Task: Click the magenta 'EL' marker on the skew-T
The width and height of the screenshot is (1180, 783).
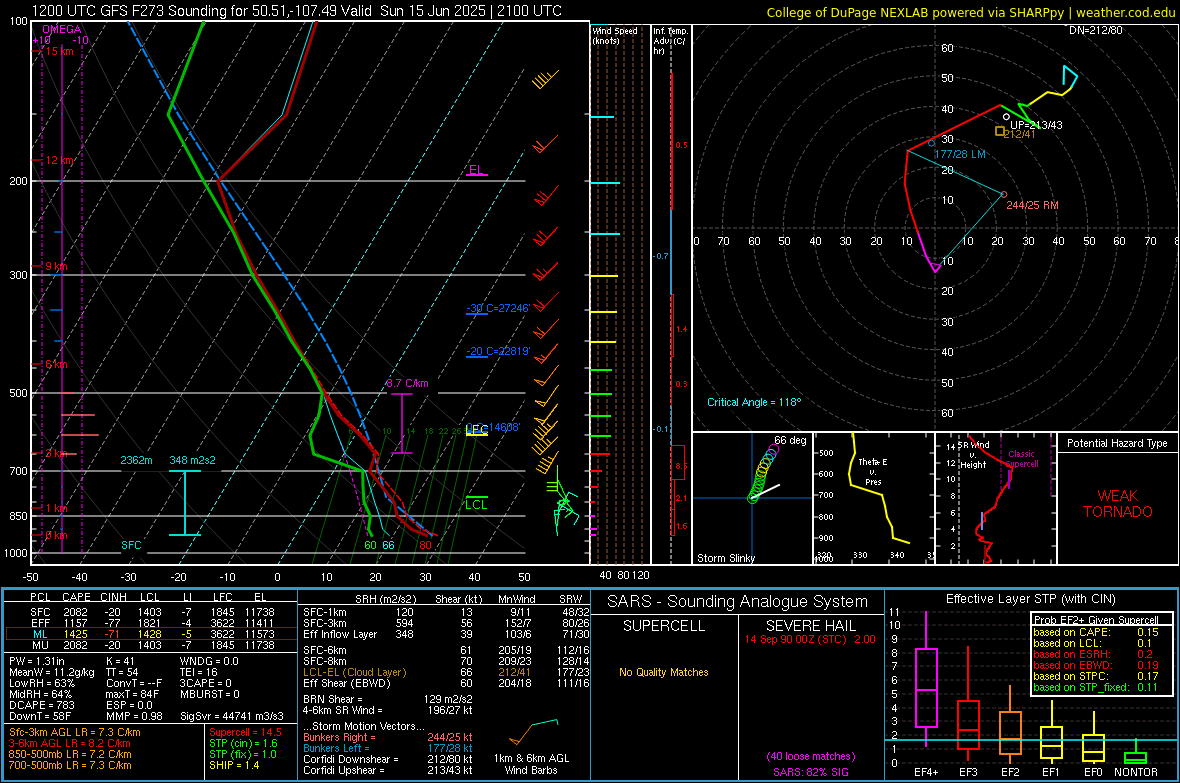Action: tap(476, 169)
